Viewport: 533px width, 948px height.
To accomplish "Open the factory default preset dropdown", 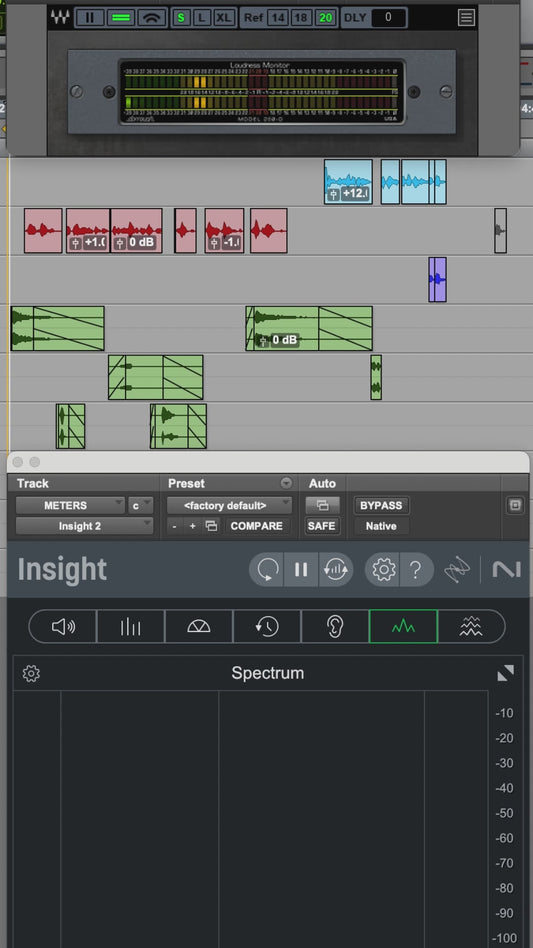I will click(229, 505).
